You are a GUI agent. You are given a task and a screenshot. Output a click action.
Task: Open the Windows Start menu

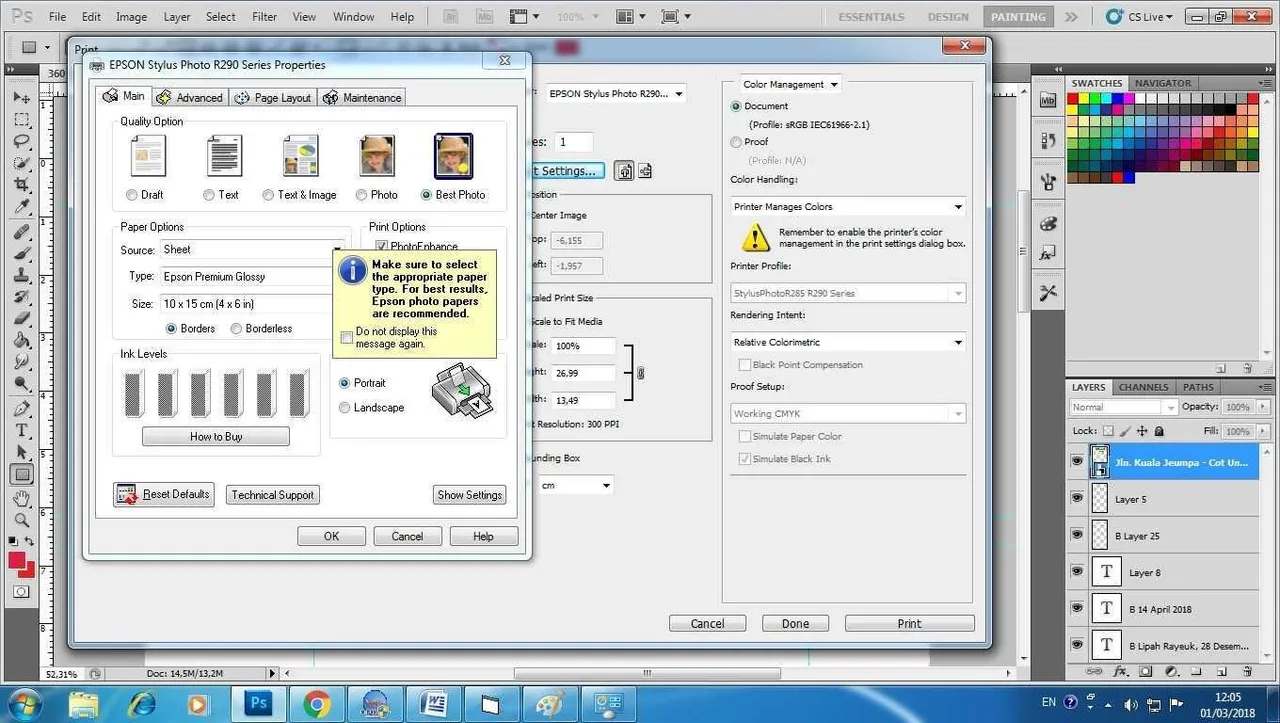pos(24,703)
